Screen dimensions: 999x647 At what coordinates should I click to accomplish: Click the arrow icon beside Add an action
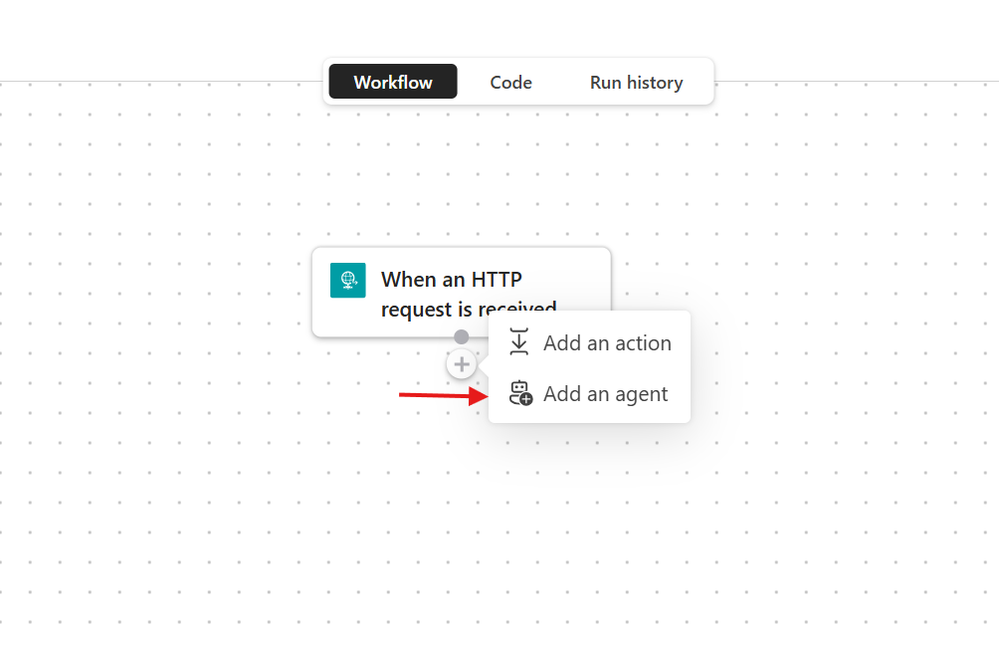coord(519,342)
